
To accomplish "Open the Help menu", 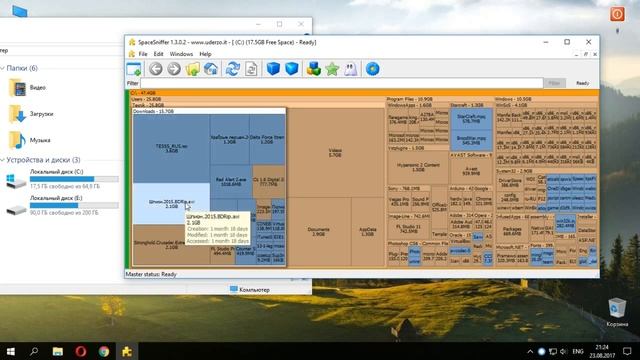I will (x=205, y=54).
